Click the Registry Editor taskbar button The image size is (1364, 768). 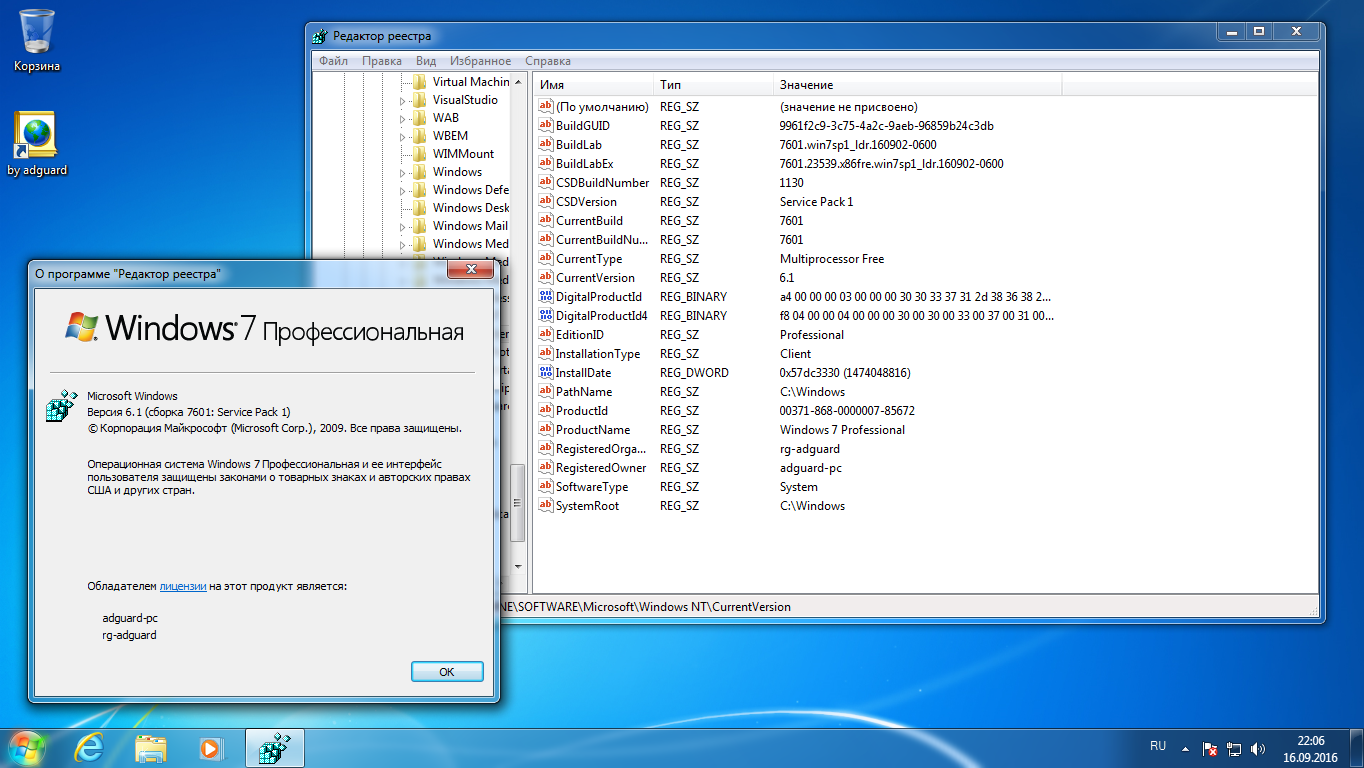point(273,748)
